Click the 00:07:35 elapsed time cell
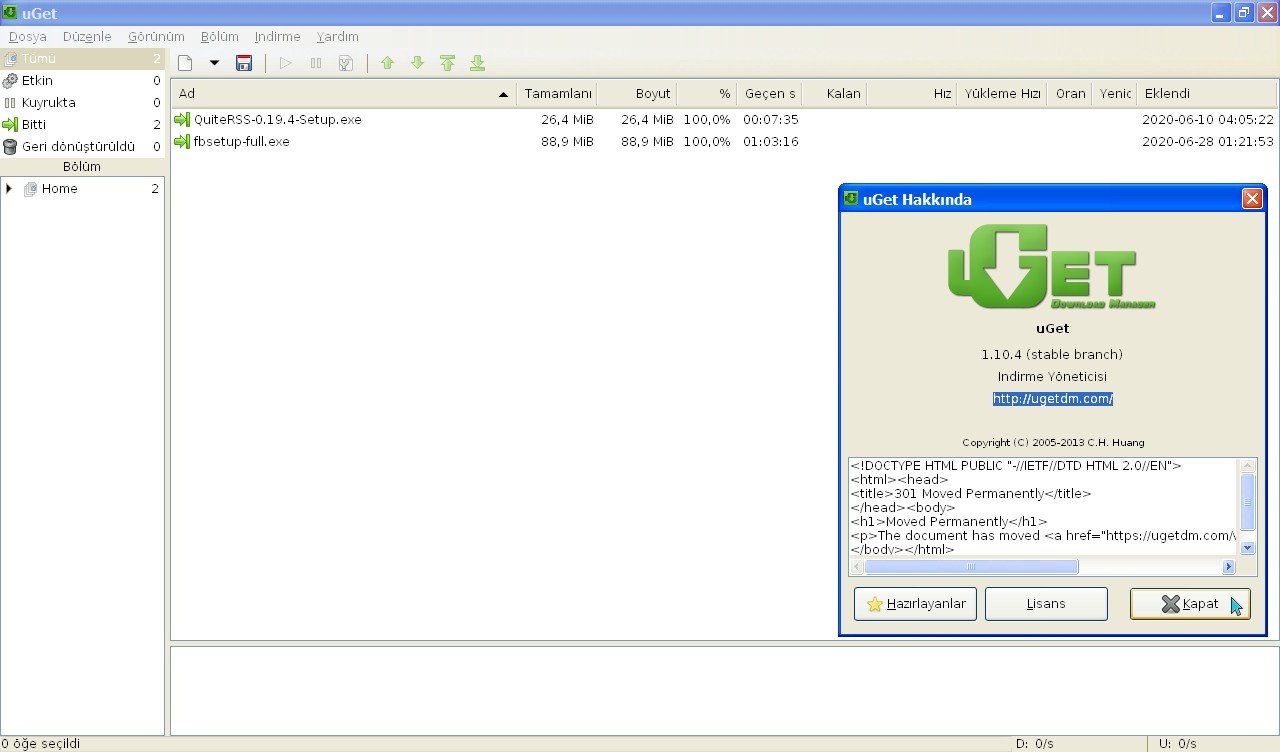Image resolution: width=1280 pixels, height=752 pixels. [770, 120]
